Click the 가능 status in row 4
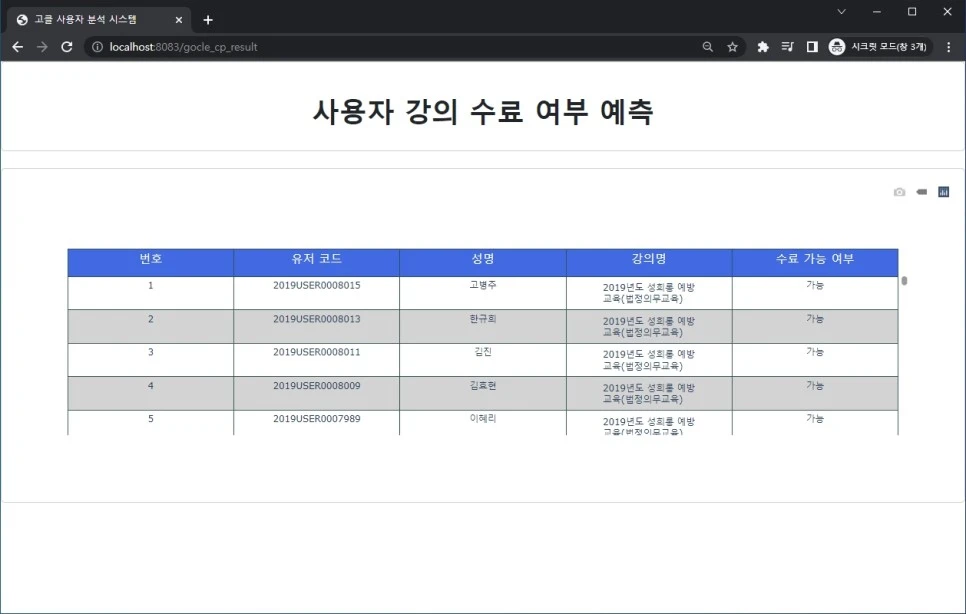 (x=815, y=386)
